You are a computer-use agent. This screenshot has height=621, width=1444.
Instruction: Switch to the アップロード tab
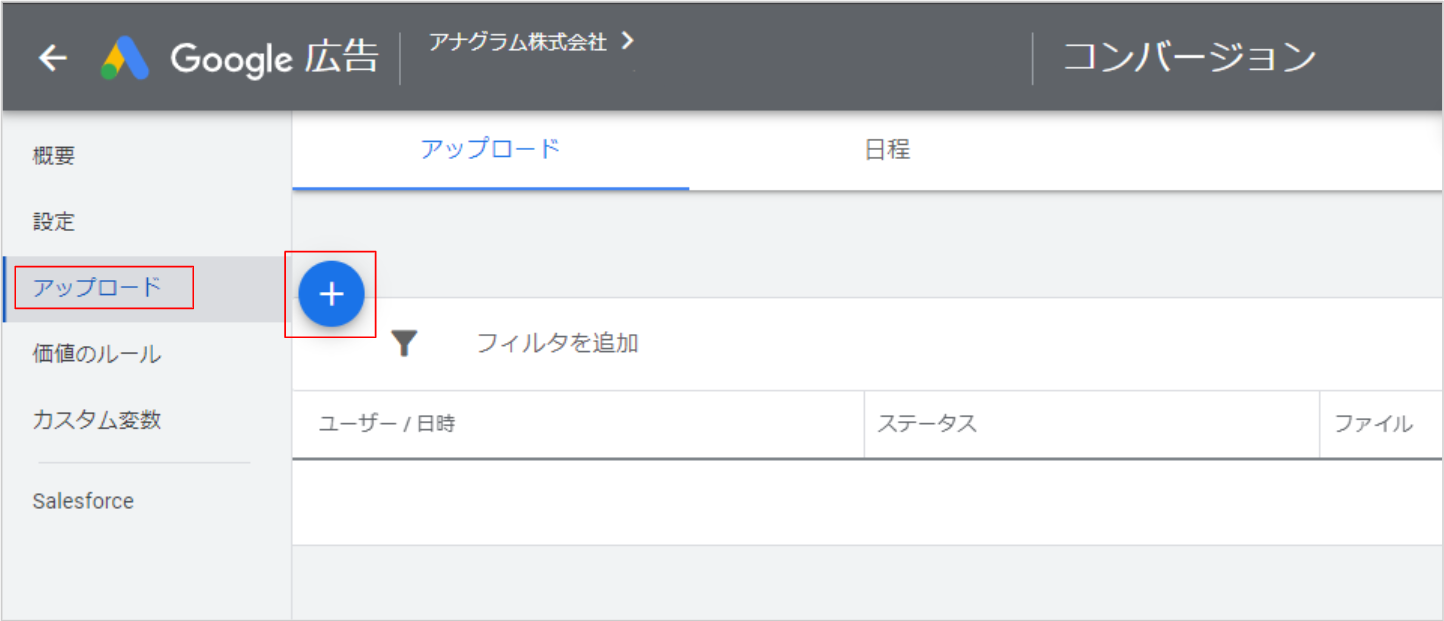point(490,150)
